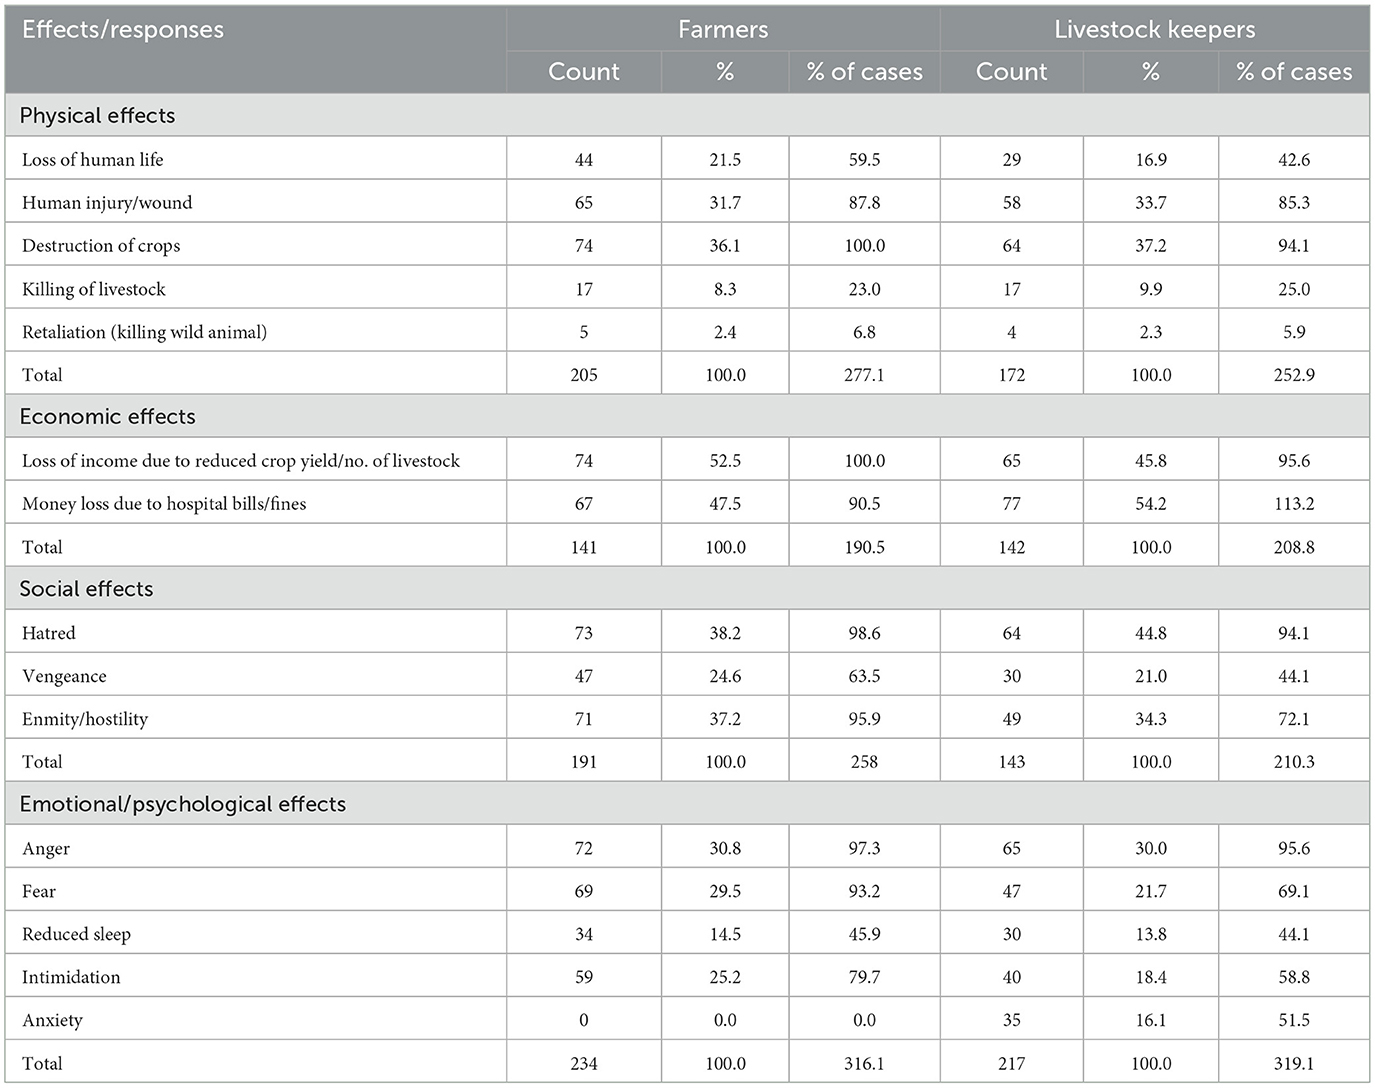The image size is (1375, 1088).
Task: Click the Intimidation row label
Action: (x=71, y=977)
